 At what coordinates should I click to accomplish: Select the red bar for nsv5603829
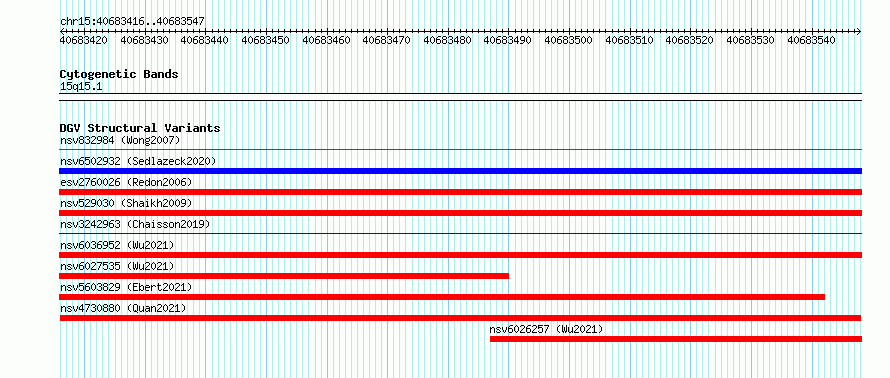(442, 297)
